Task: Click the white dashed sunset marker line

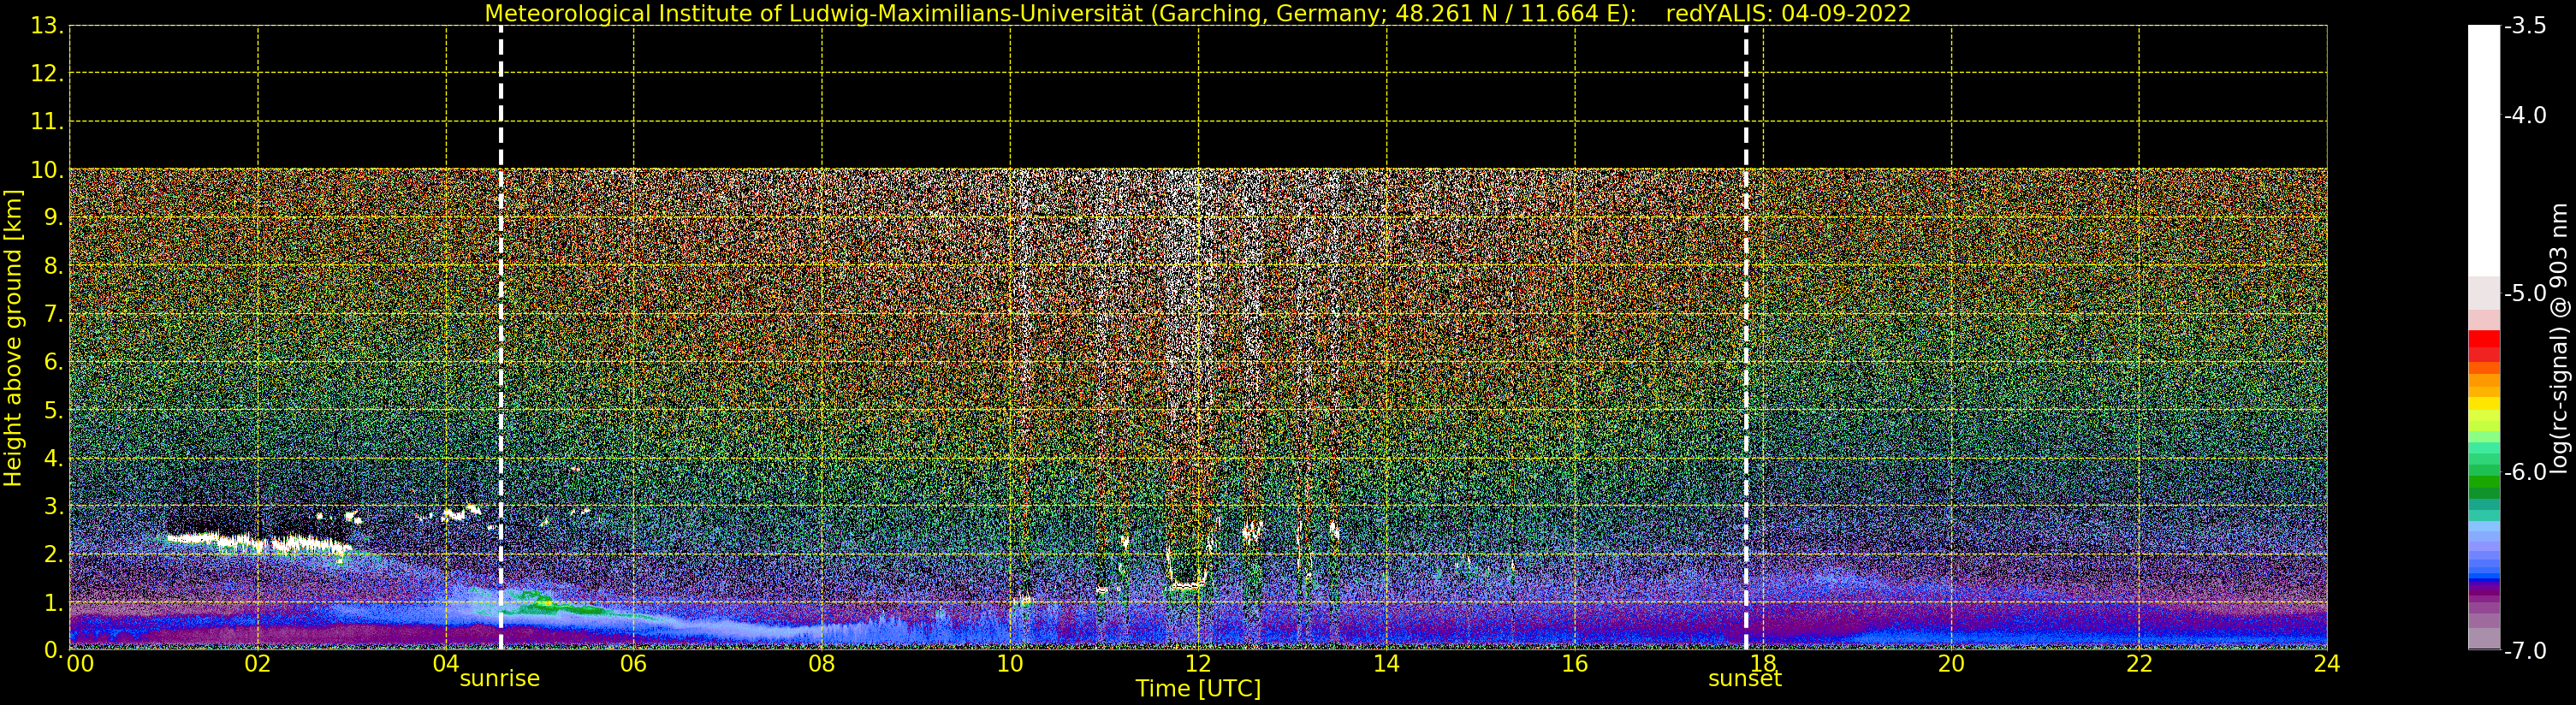Action: click(x=1746, y=338)
